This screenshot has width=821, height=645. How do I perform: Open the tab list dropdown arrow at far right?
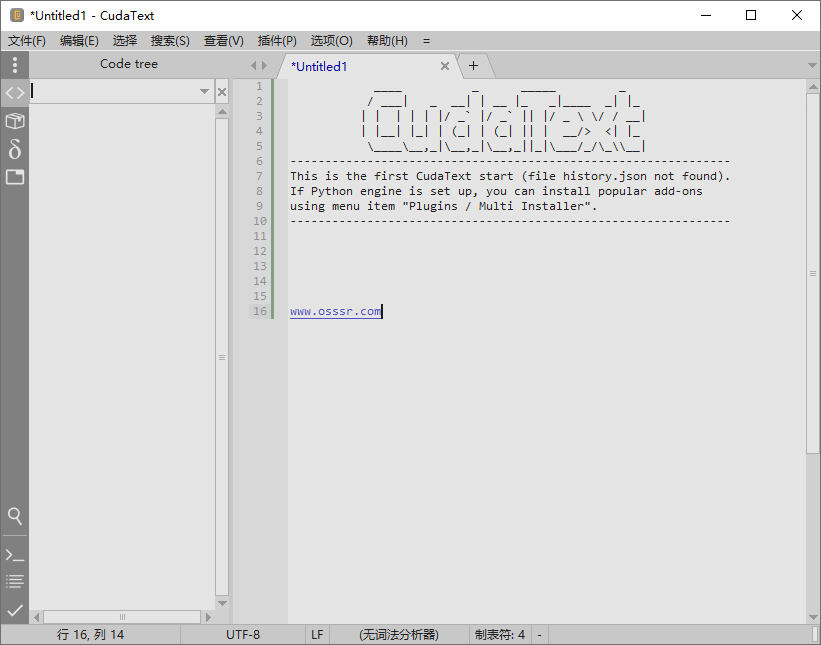click(811, 66)
